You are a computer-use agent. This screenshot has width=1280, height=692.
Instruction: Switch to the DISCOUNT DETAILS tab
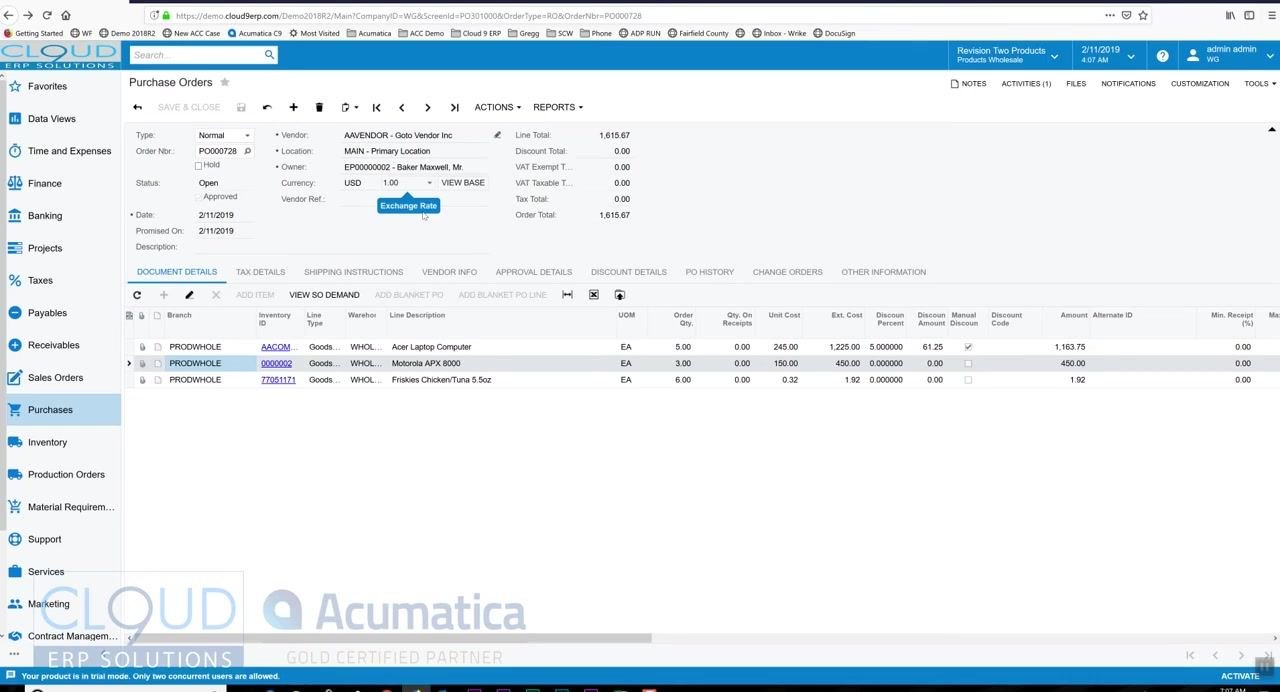click(x=628, y=272)
